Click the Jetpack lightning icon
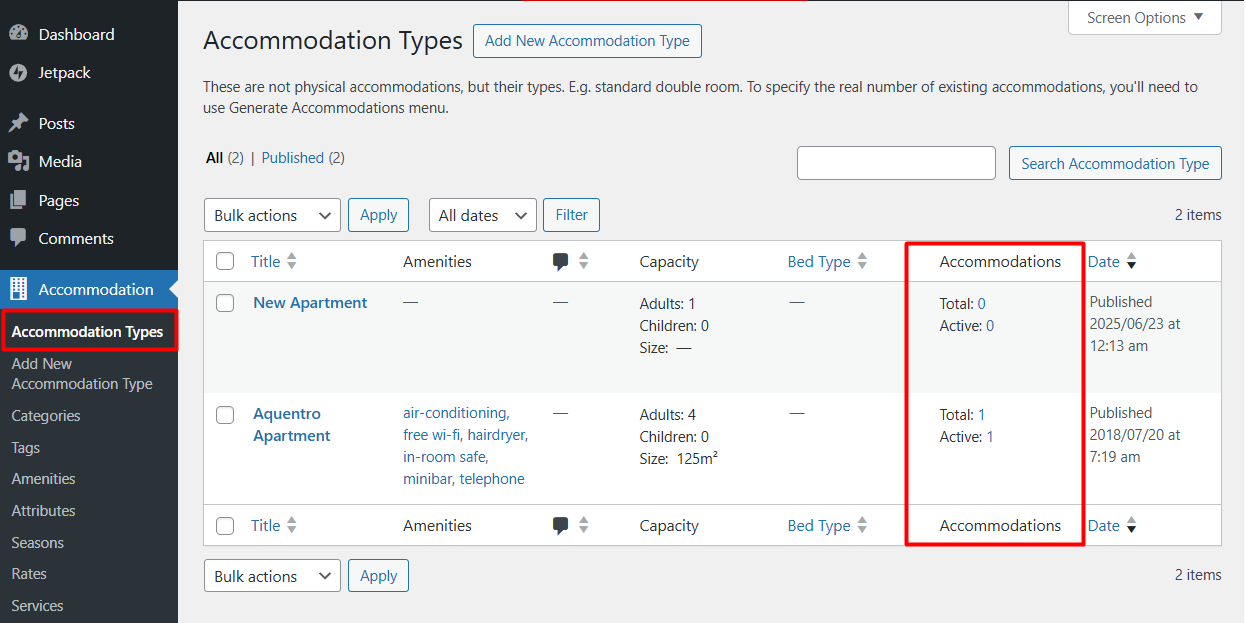This screenshot has width=1246, height=623. click(x=18, y=72)
